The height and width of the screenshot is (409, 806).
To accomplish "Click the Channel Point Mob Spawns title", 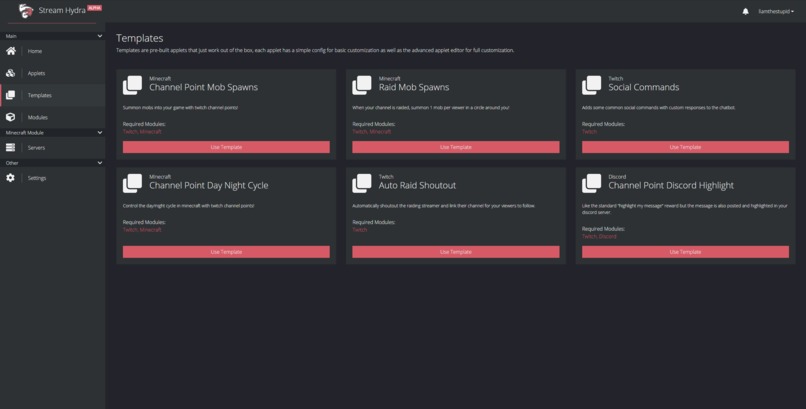I will (204, 87).
